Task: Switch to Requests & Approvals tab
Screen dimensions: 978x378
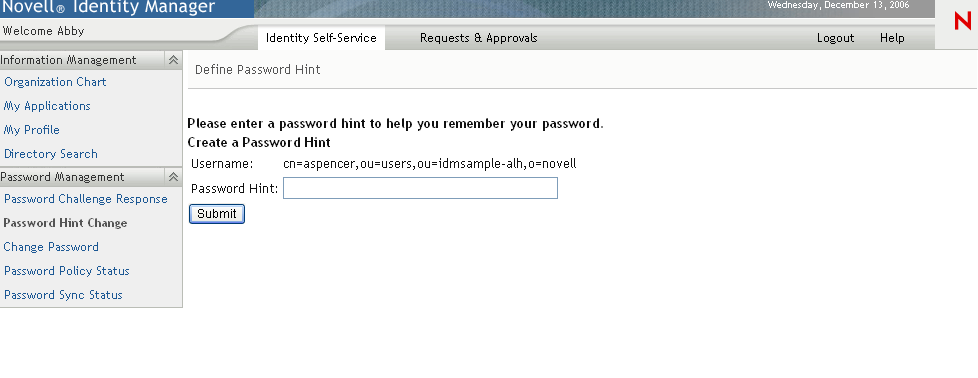Action: [x=478, y=38]
